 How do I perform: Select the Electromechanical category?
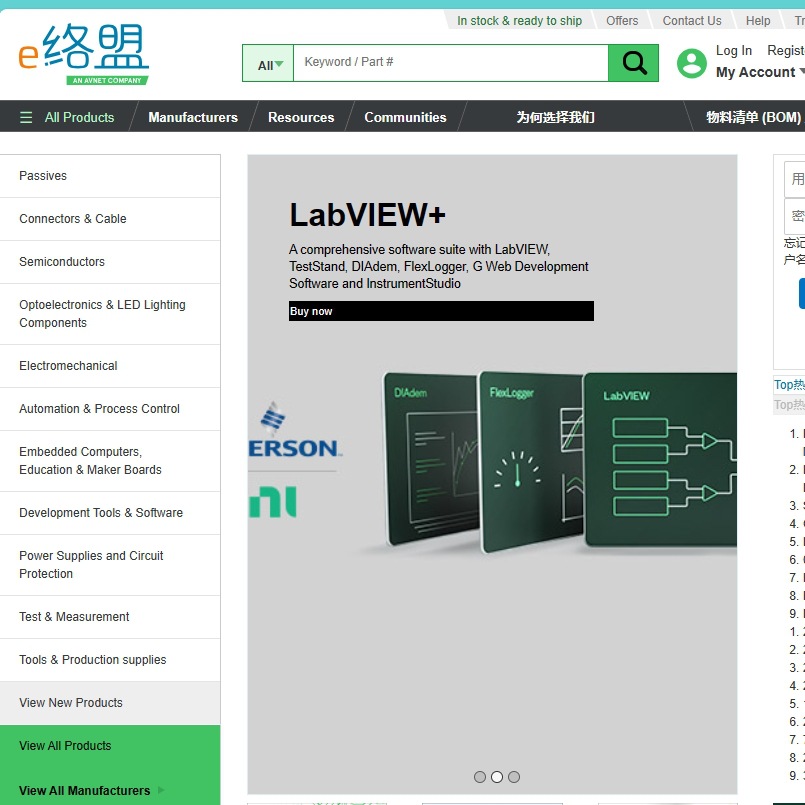110,366
